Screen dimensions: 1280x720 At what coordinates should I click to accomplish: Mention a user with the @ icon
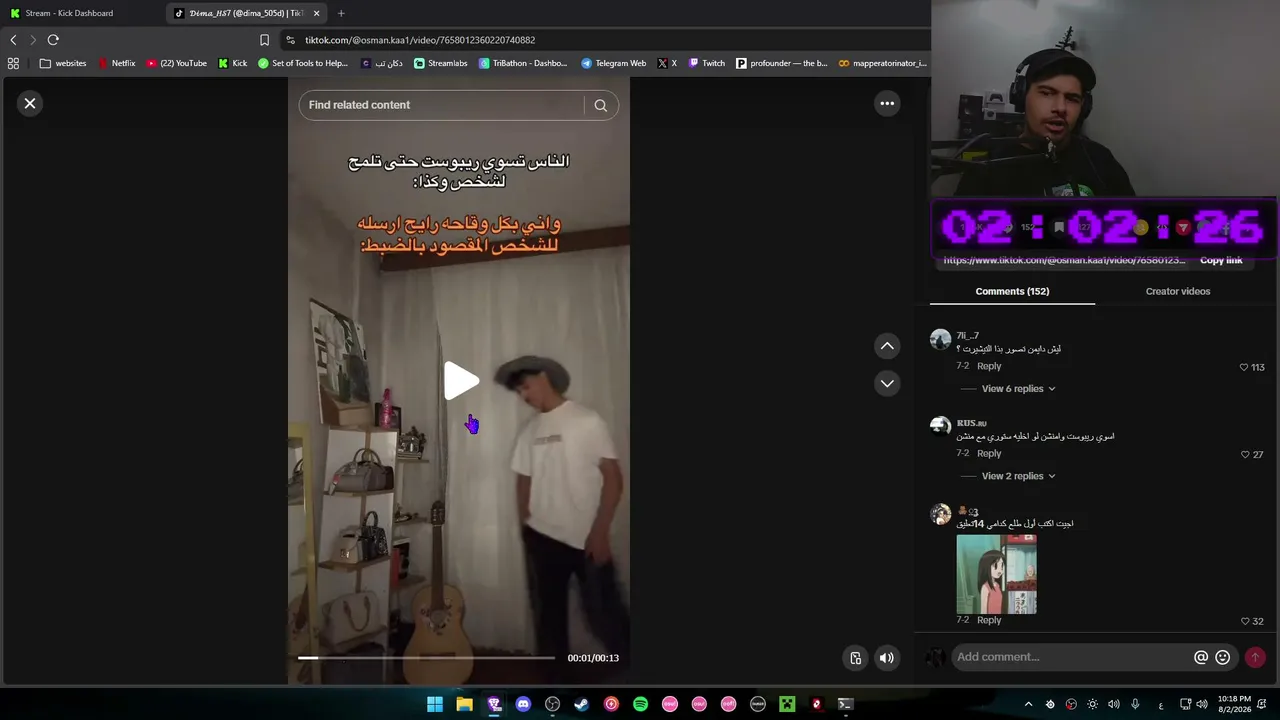click(x=1201, y=657)
